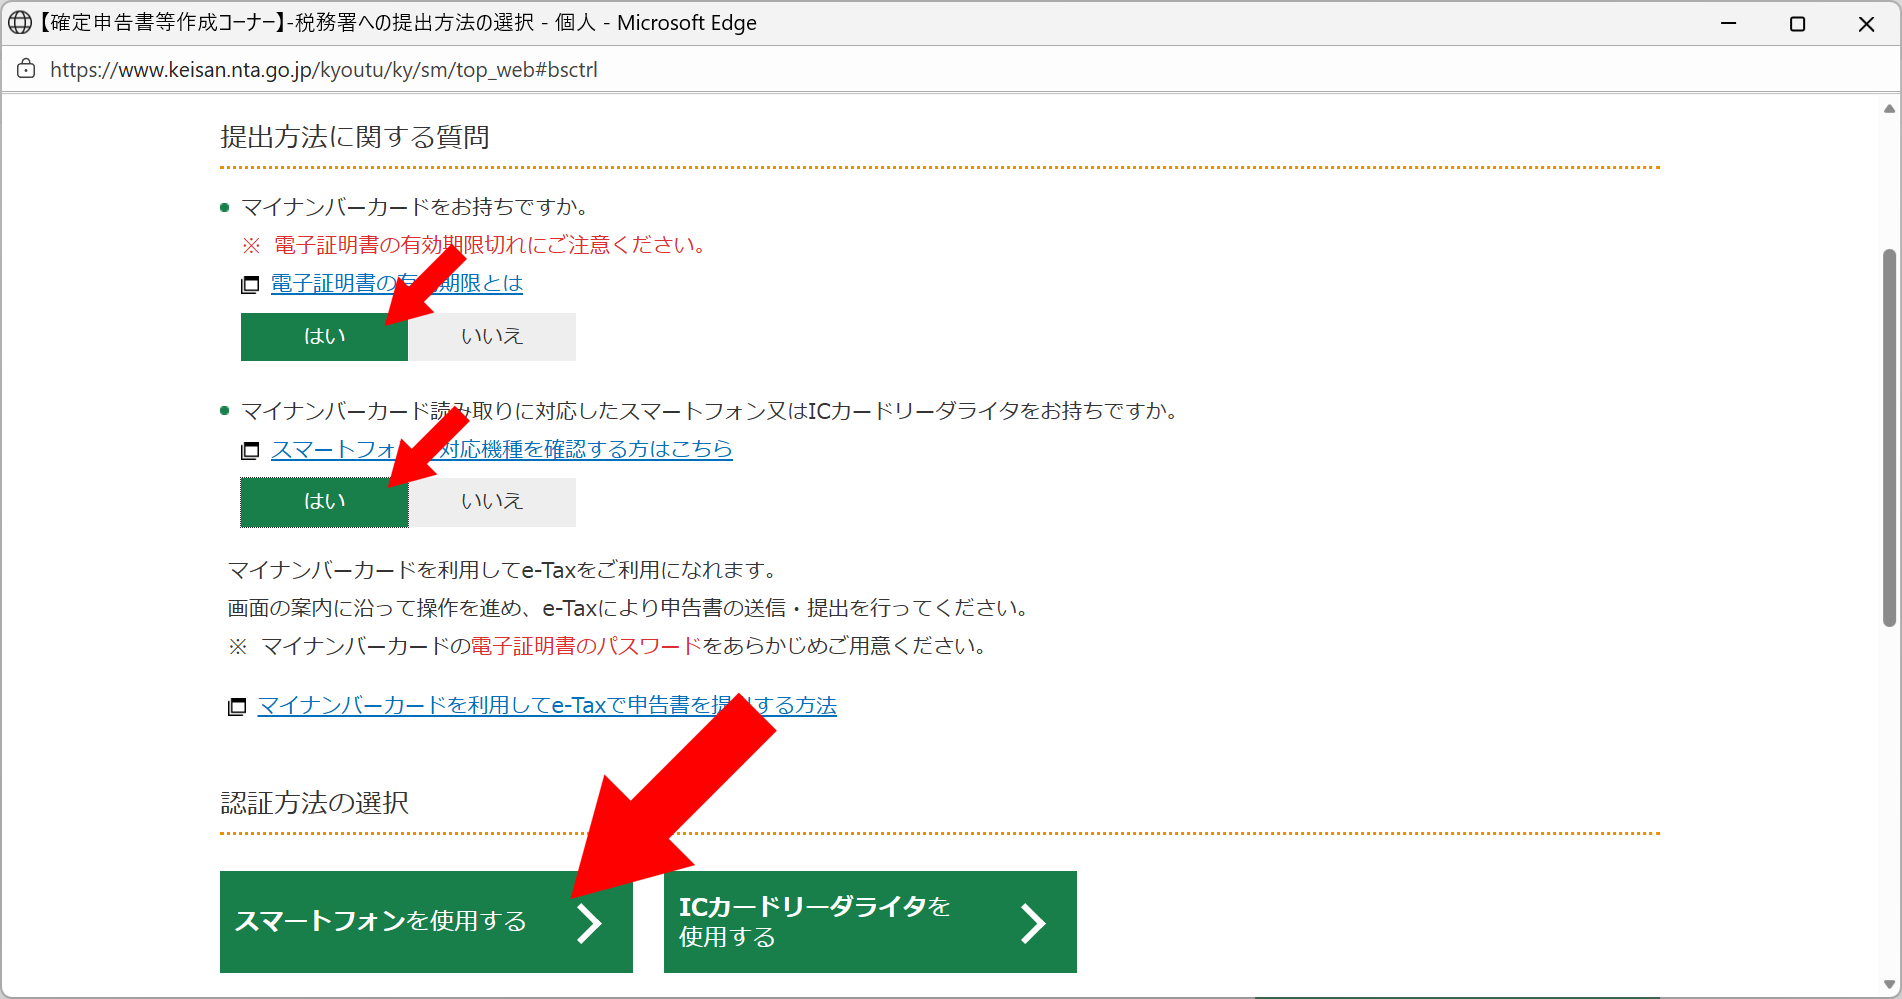Select いいえ for smartphone or IC reader question
The width and height of the screenshot is (1902, 999).
(491, 502)
